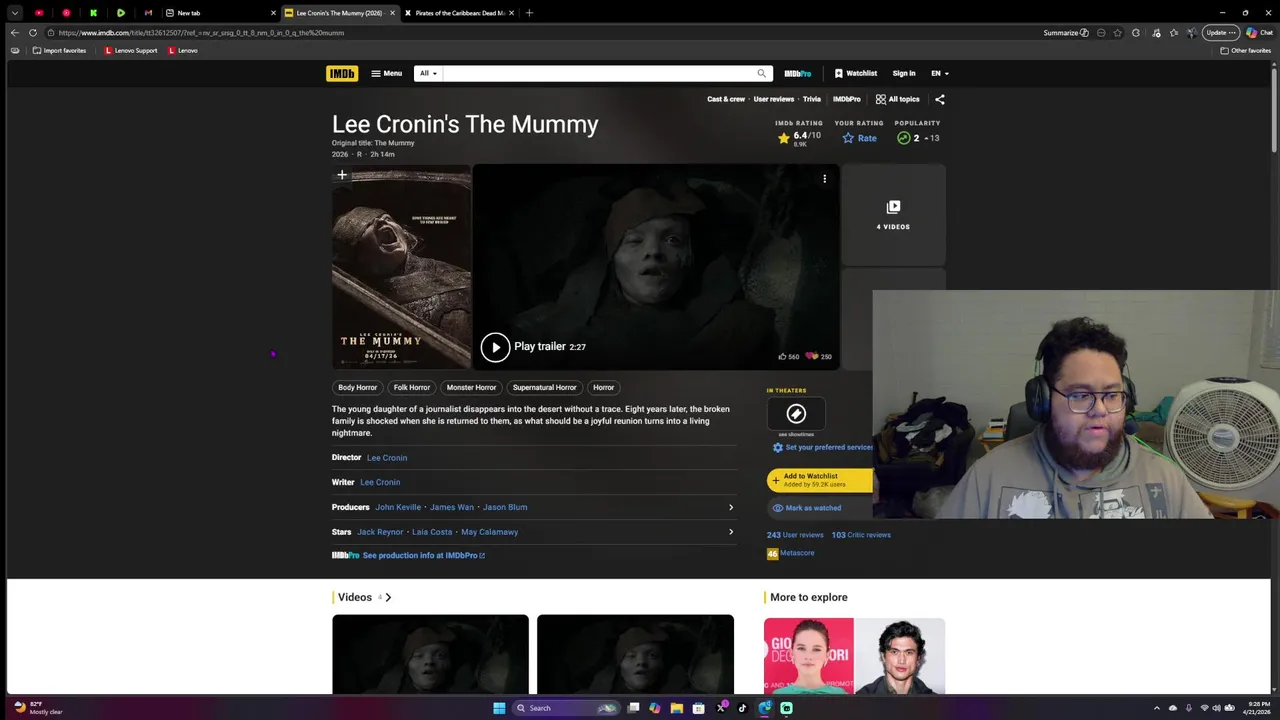
Task: Submit search with the magnifier icon
Action: tap(762, 73)
